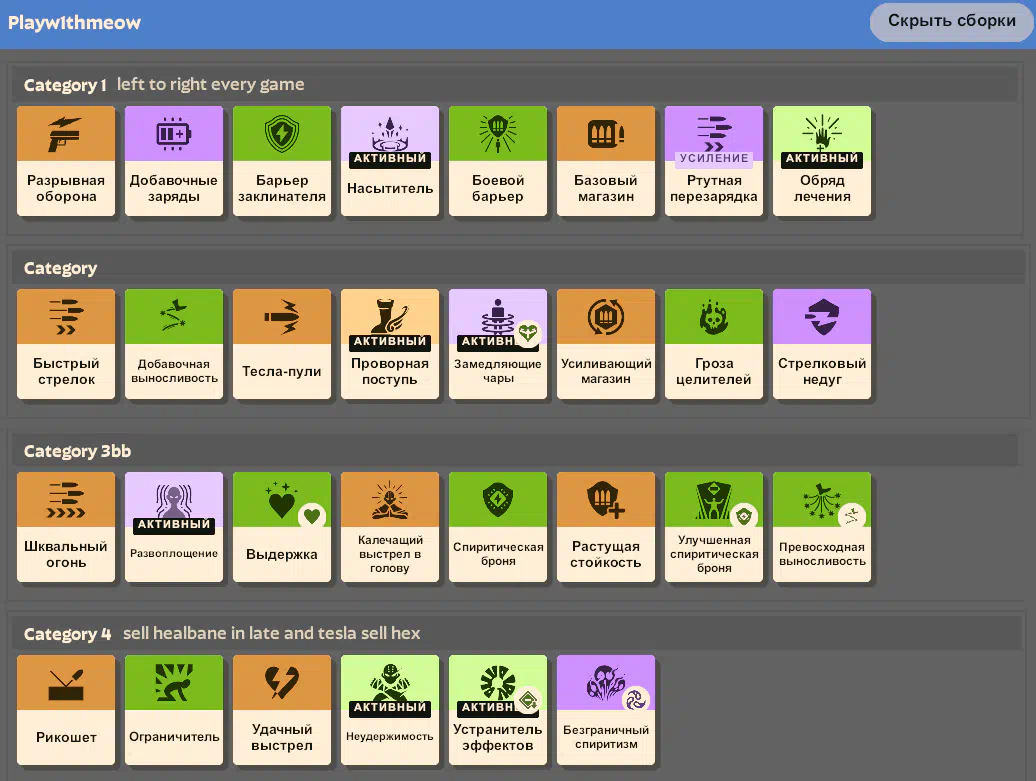Choose the Выдержка item card
Image resolution: width=1036 pixels, height=781 pixels.
[282, 527]
